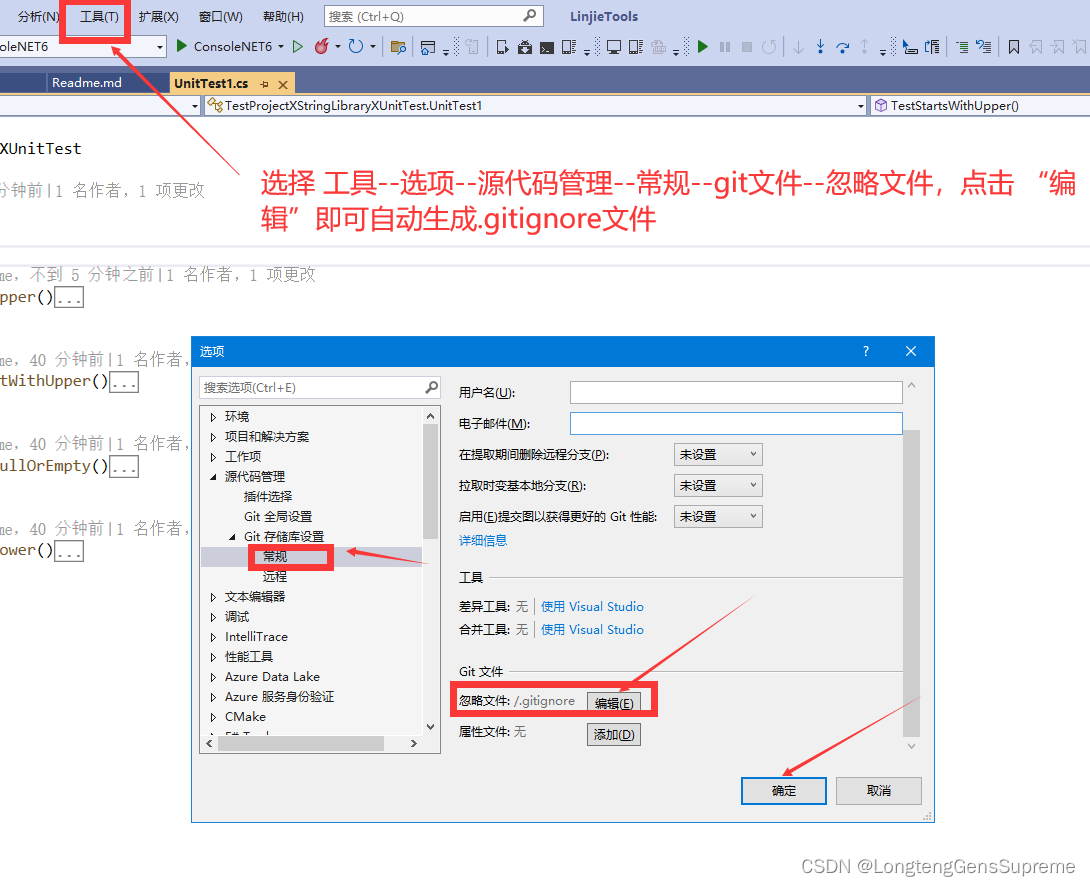This screenshot has width=1090, height=886.
Task: Click the Hot Reload flame icon
Action: [321, 45]
